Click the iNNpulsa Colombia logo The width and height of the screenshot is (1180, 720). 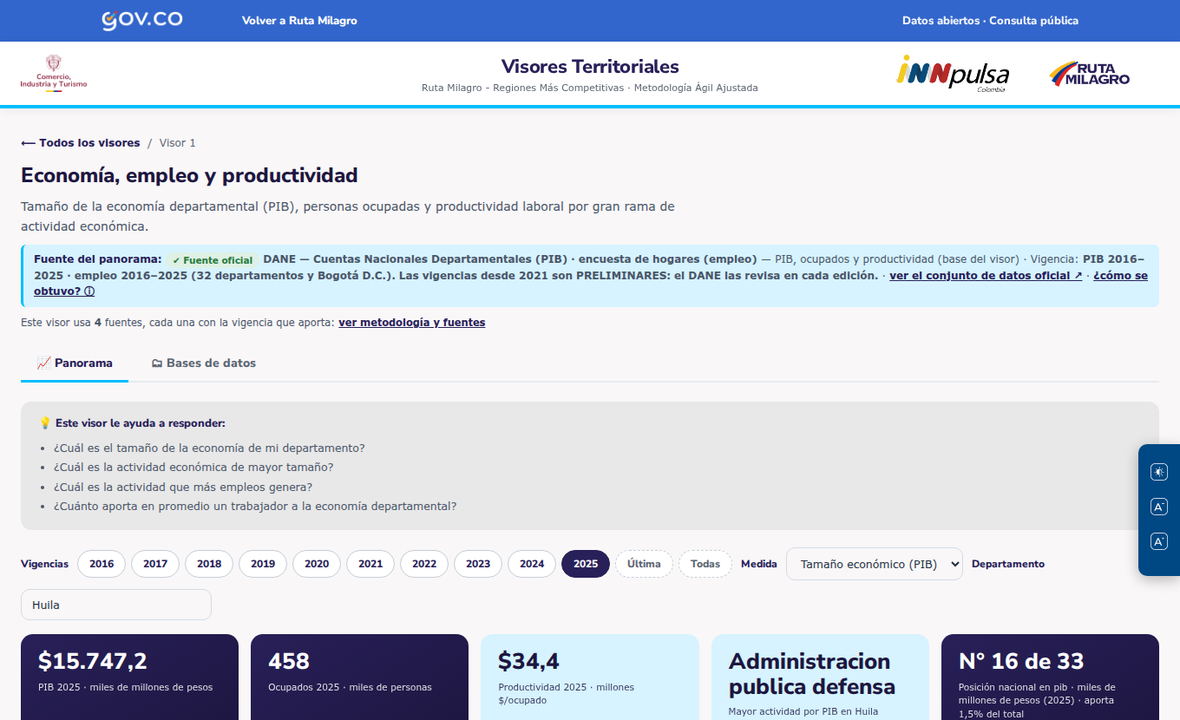pyautogui.click(x=953, y=74)
